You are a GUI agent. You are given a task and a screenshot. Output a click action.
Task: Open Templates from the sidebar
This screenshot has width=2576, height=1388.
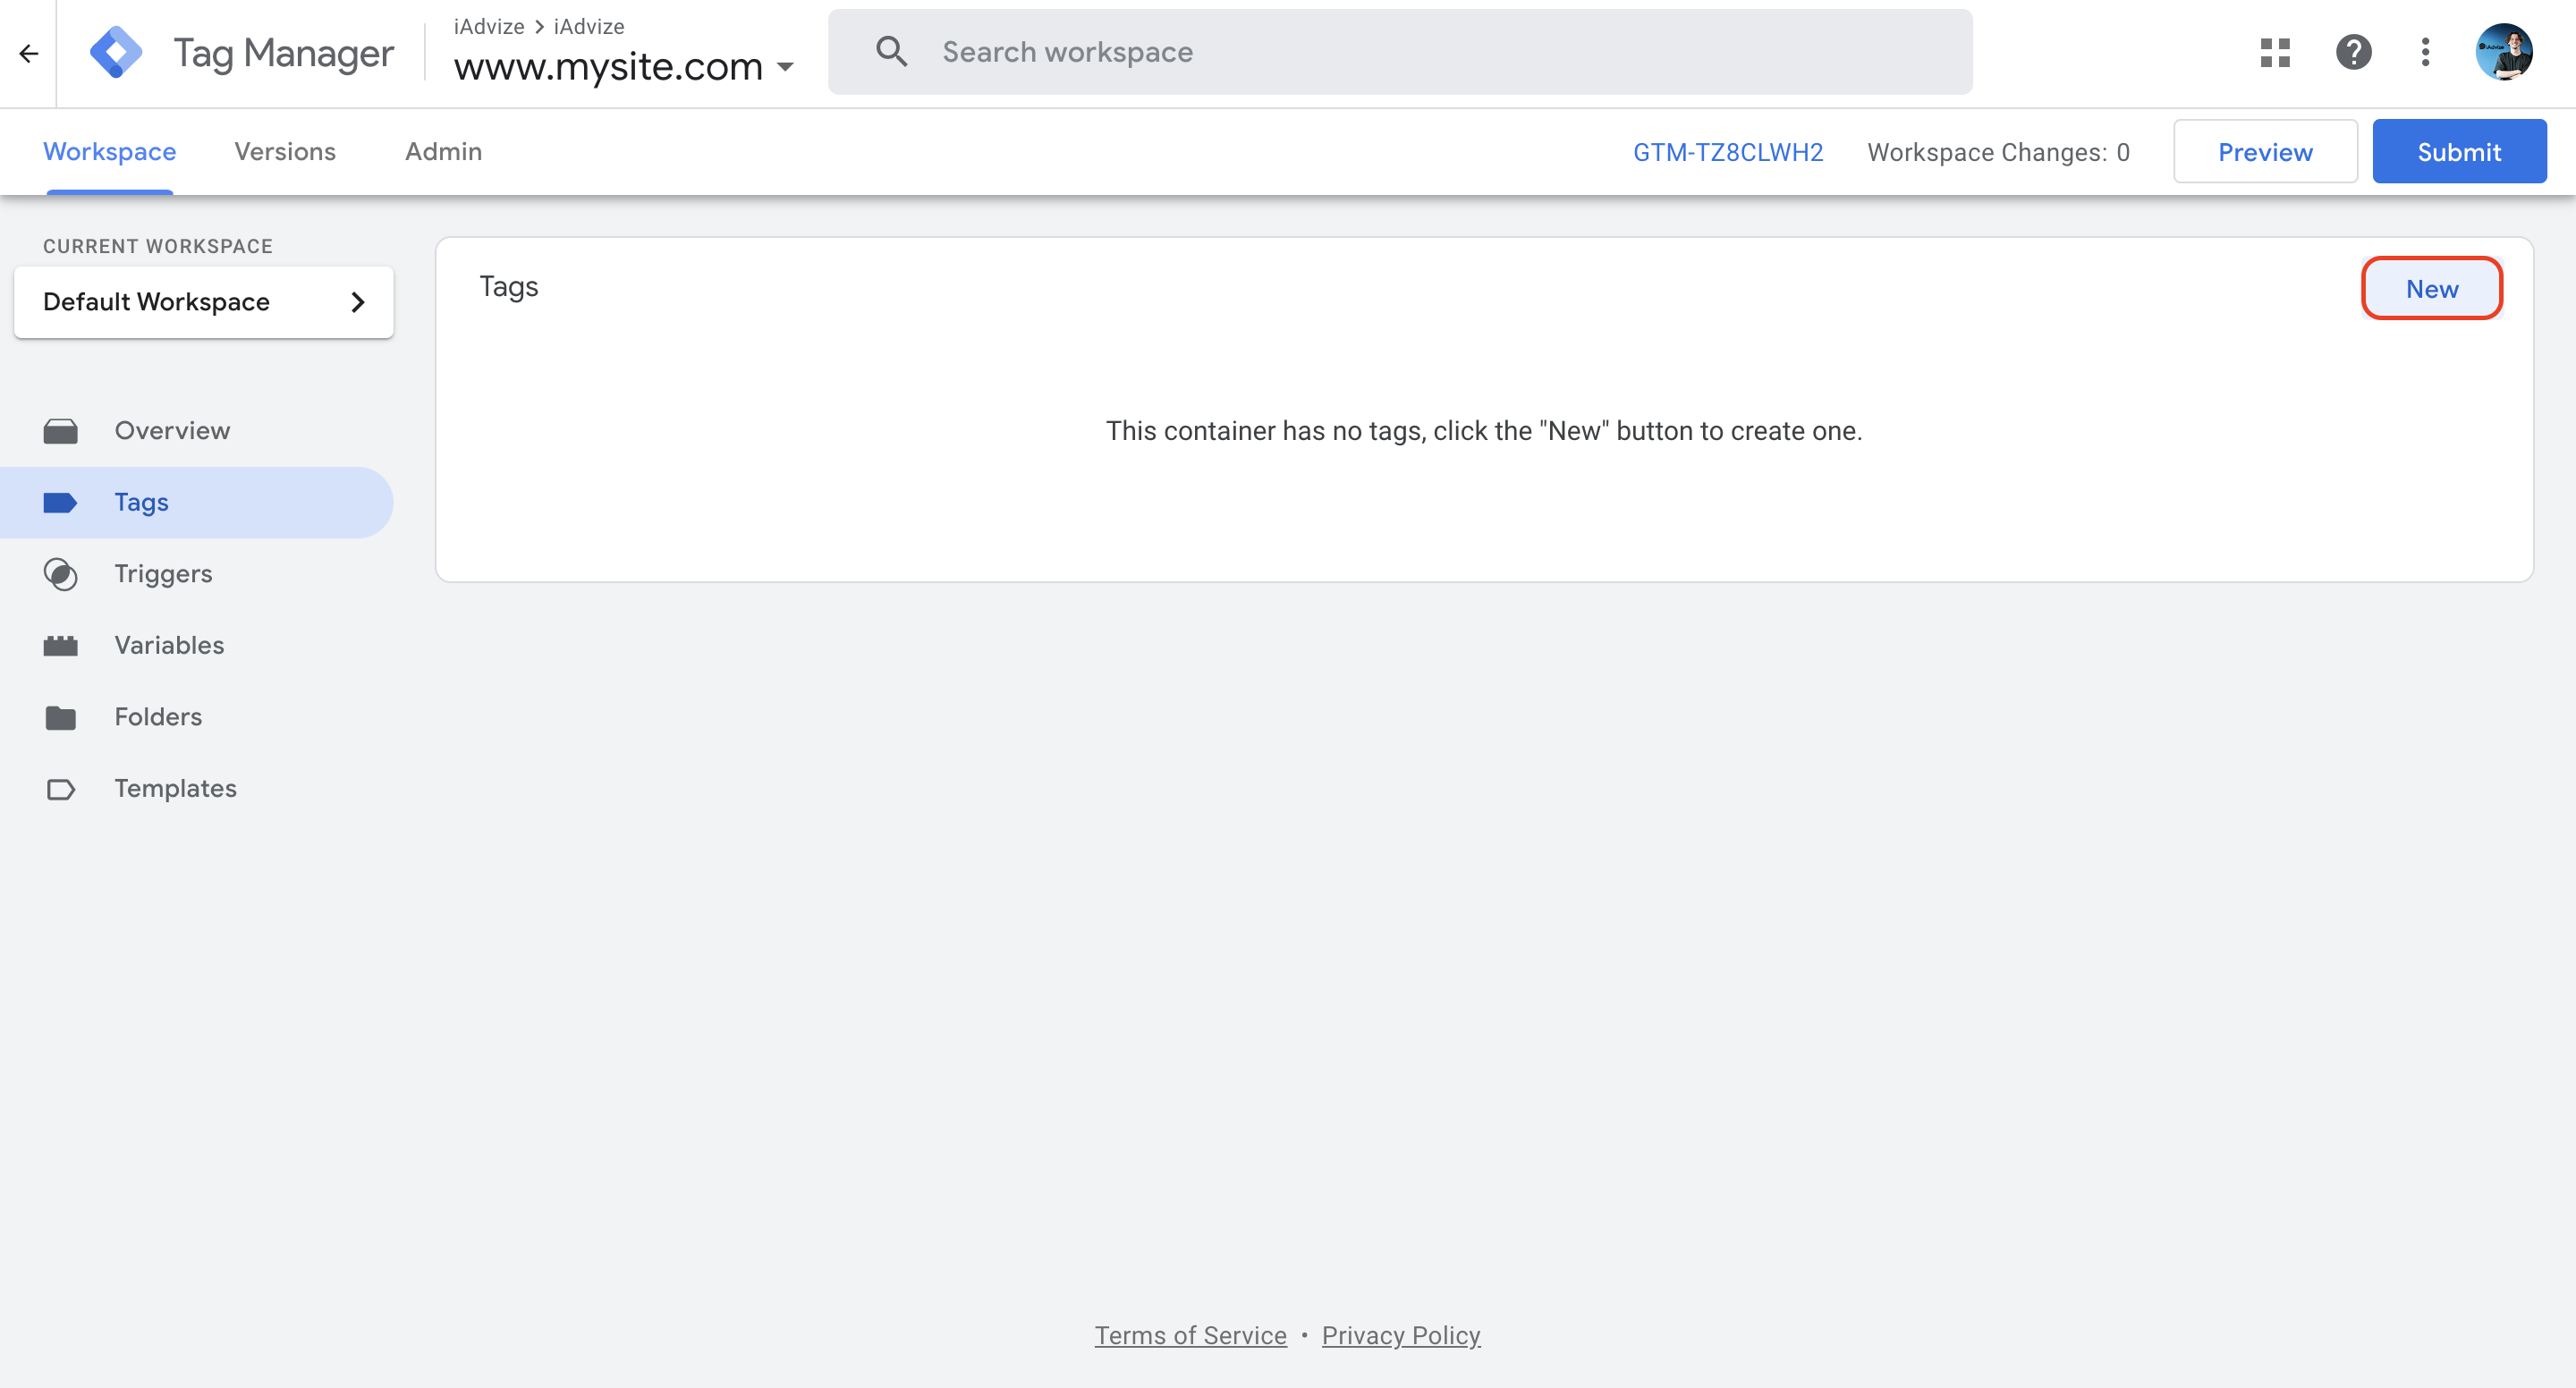pos(175,789)
